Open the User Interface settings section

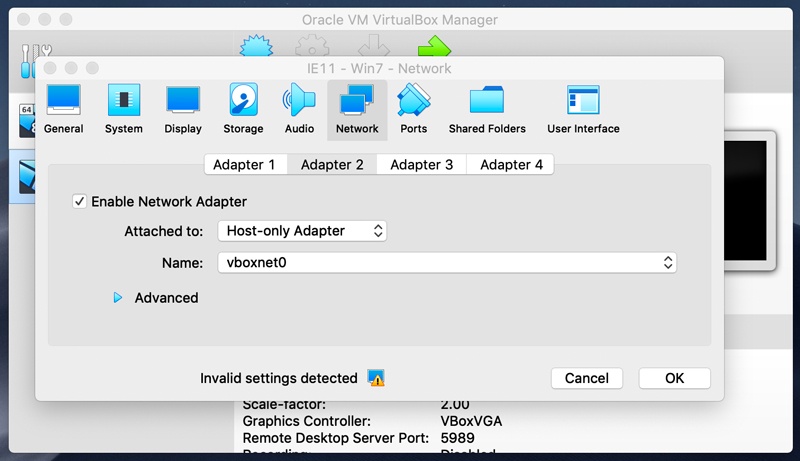pos(583,110)
